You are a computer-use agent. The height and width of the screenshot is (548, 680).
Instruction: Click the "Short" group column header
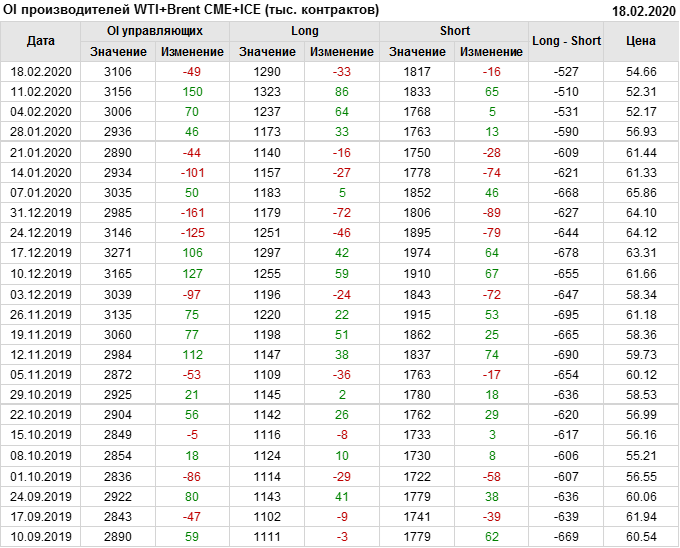(x=454, y=31)
